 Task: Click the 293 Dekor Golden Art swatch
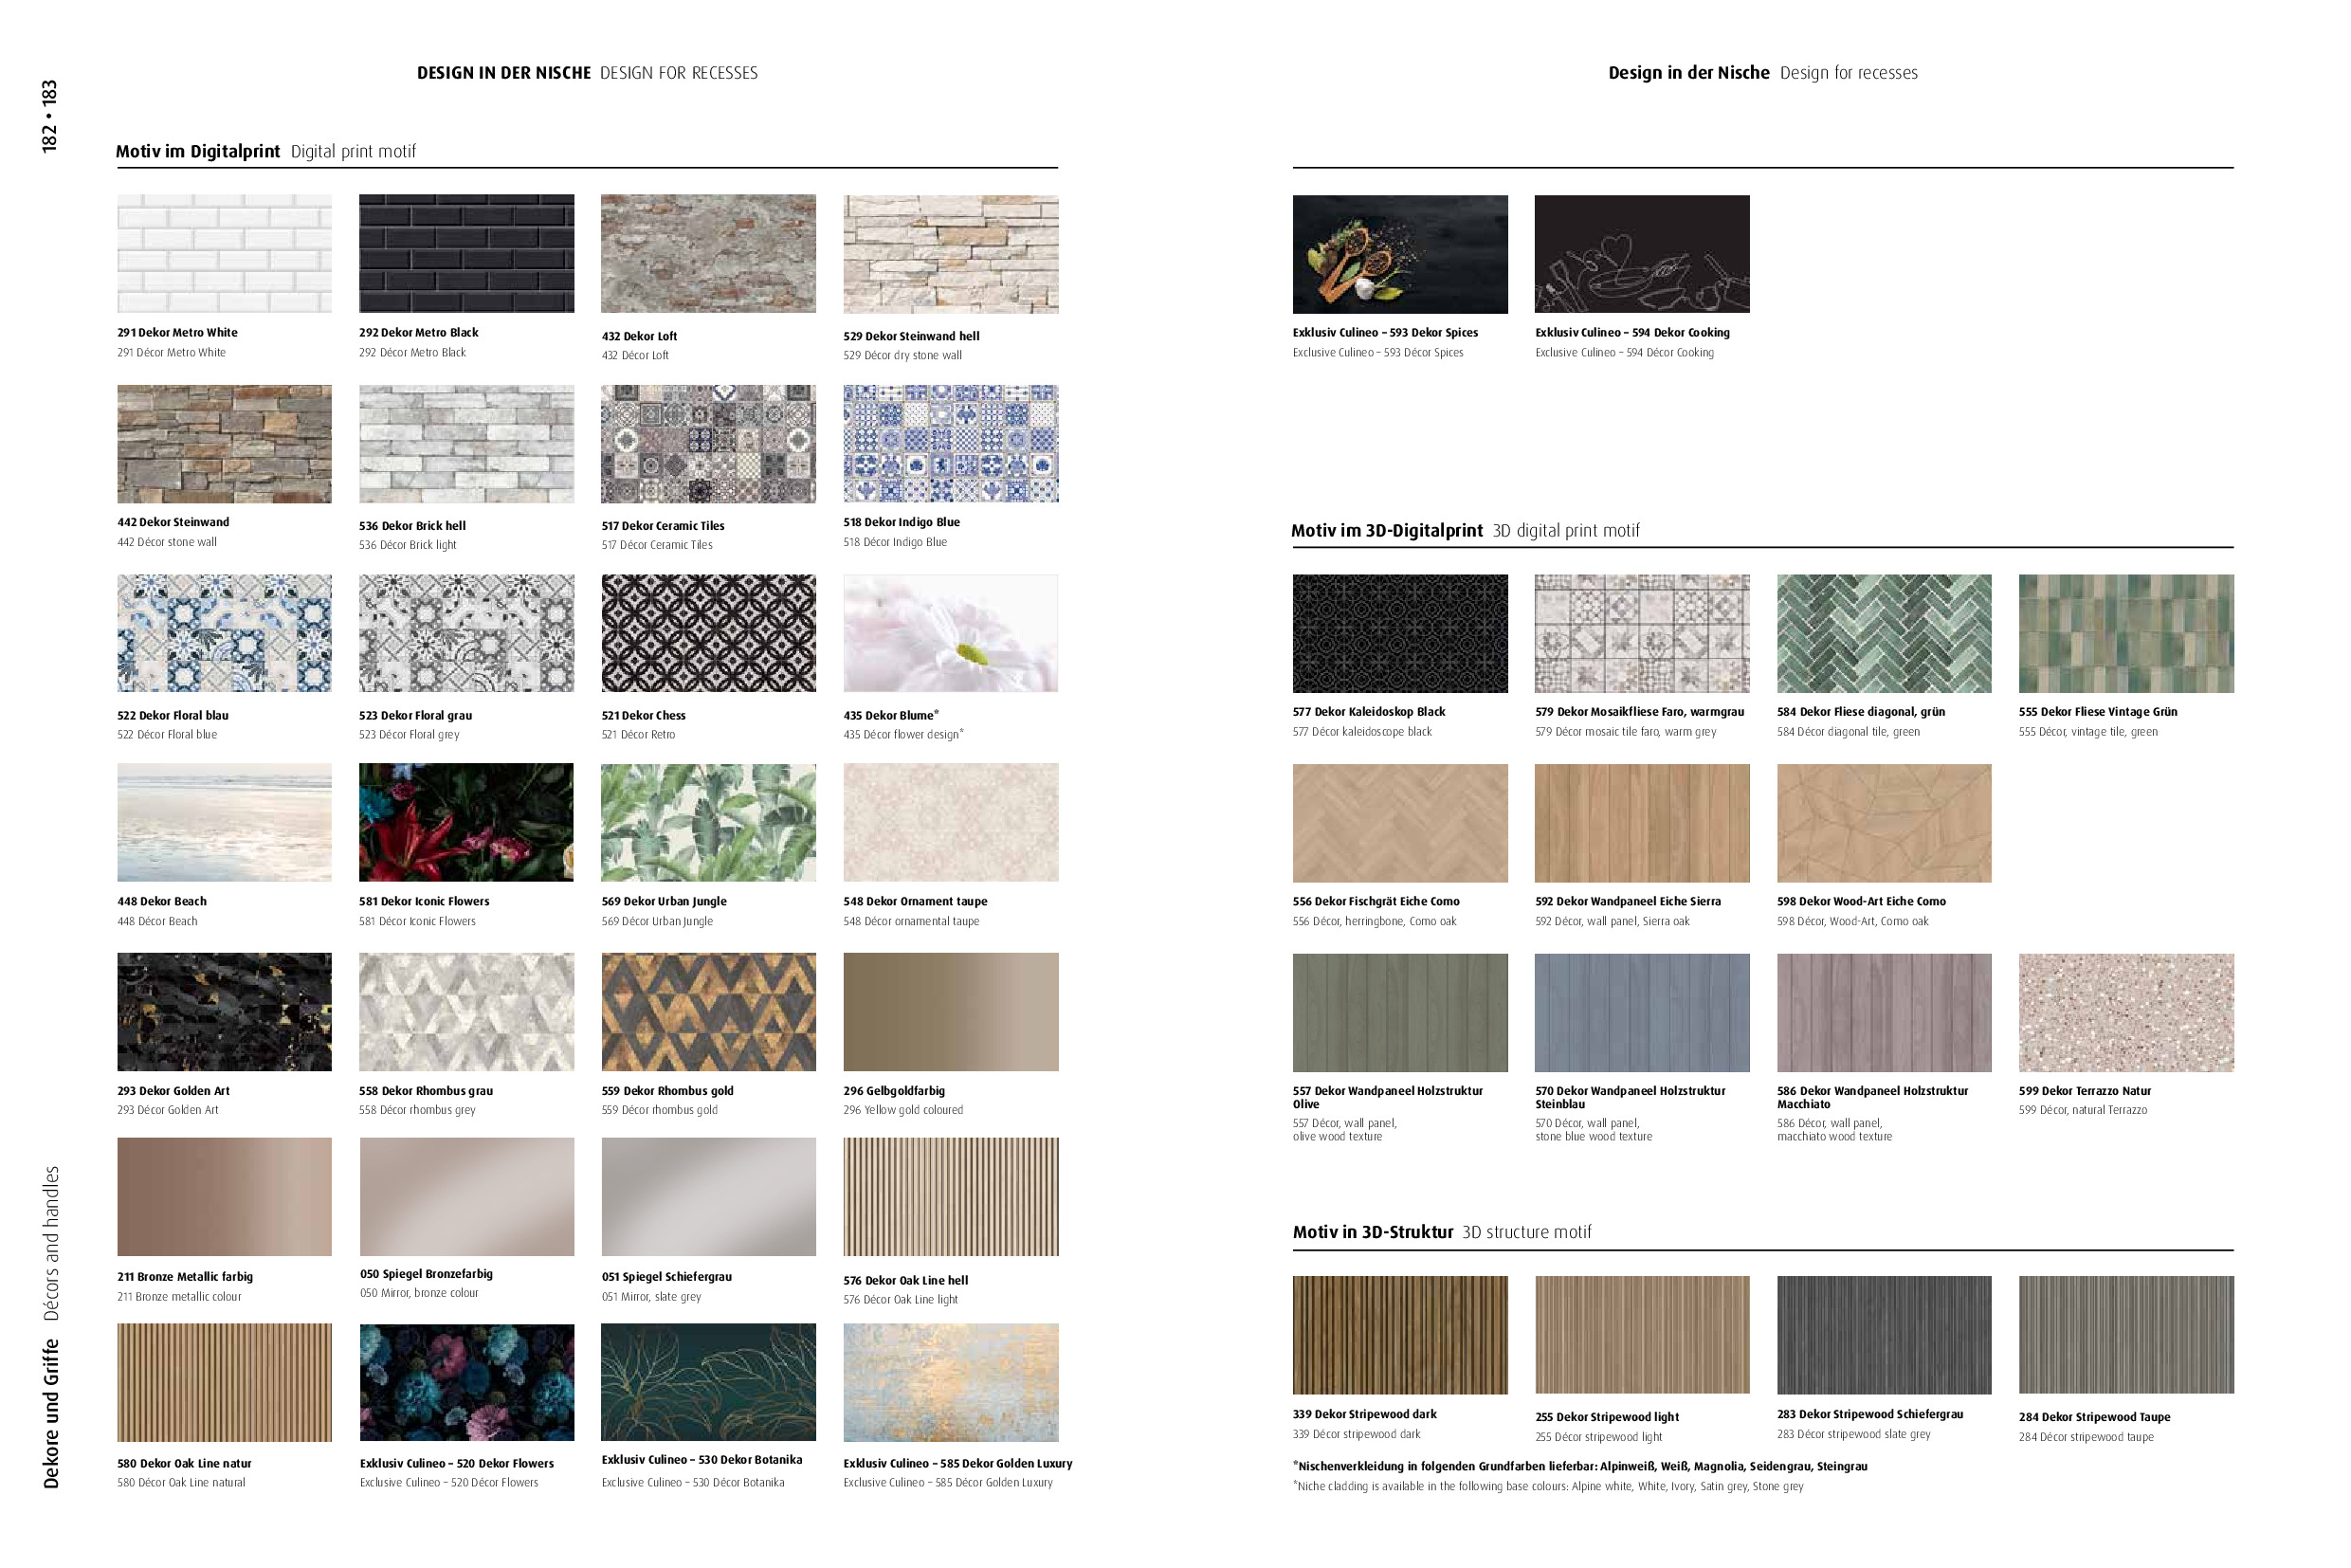pos(224,1011)
